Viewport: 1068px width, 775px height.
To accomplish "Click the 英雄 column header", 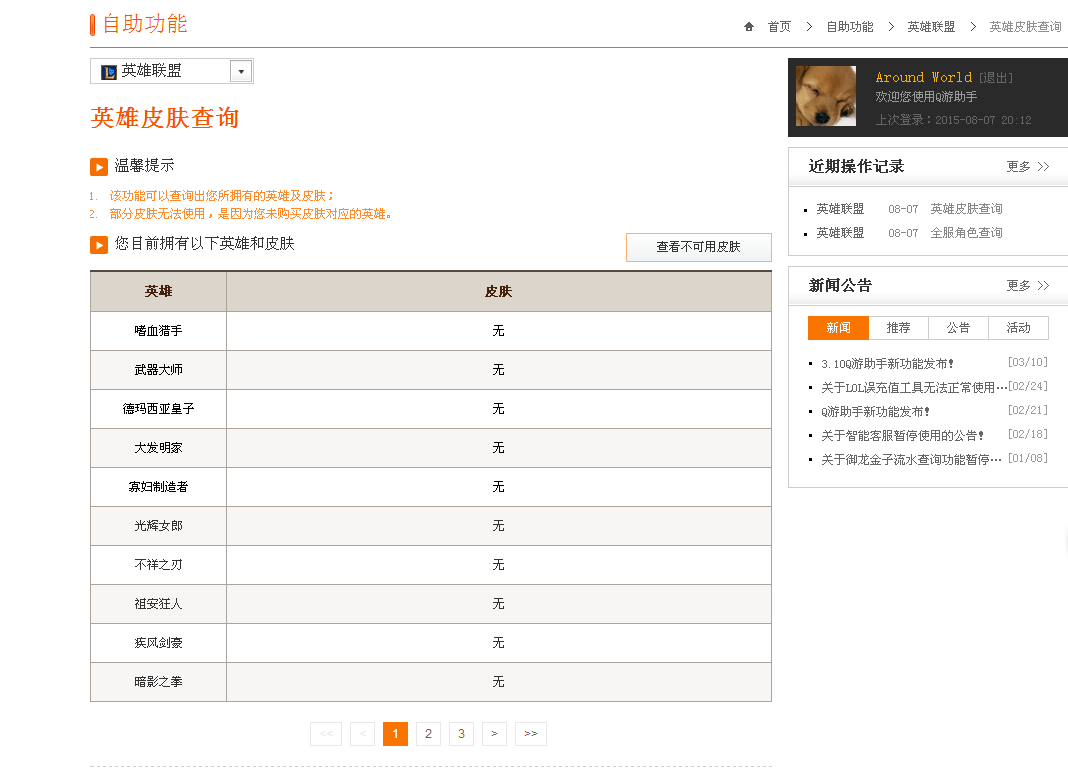I will tap(158, 291).
